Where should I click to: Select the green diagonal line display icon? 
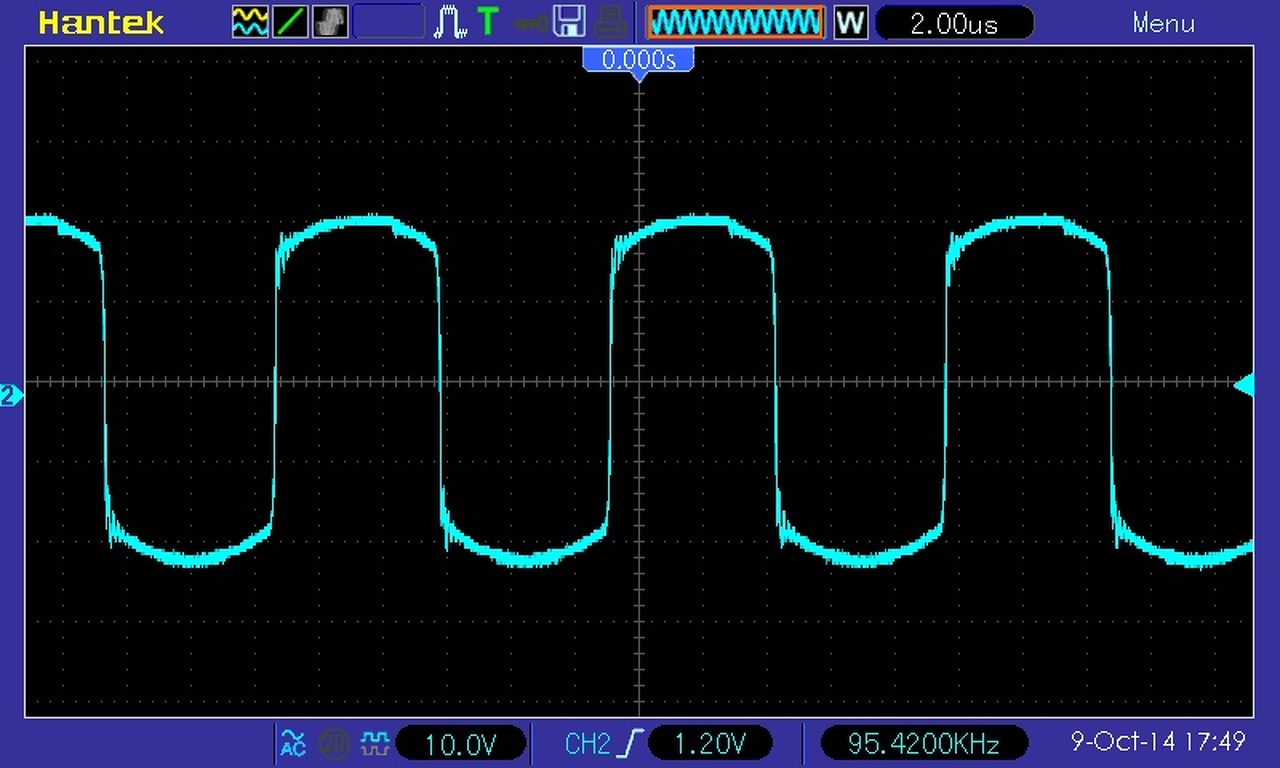point(290,22)
